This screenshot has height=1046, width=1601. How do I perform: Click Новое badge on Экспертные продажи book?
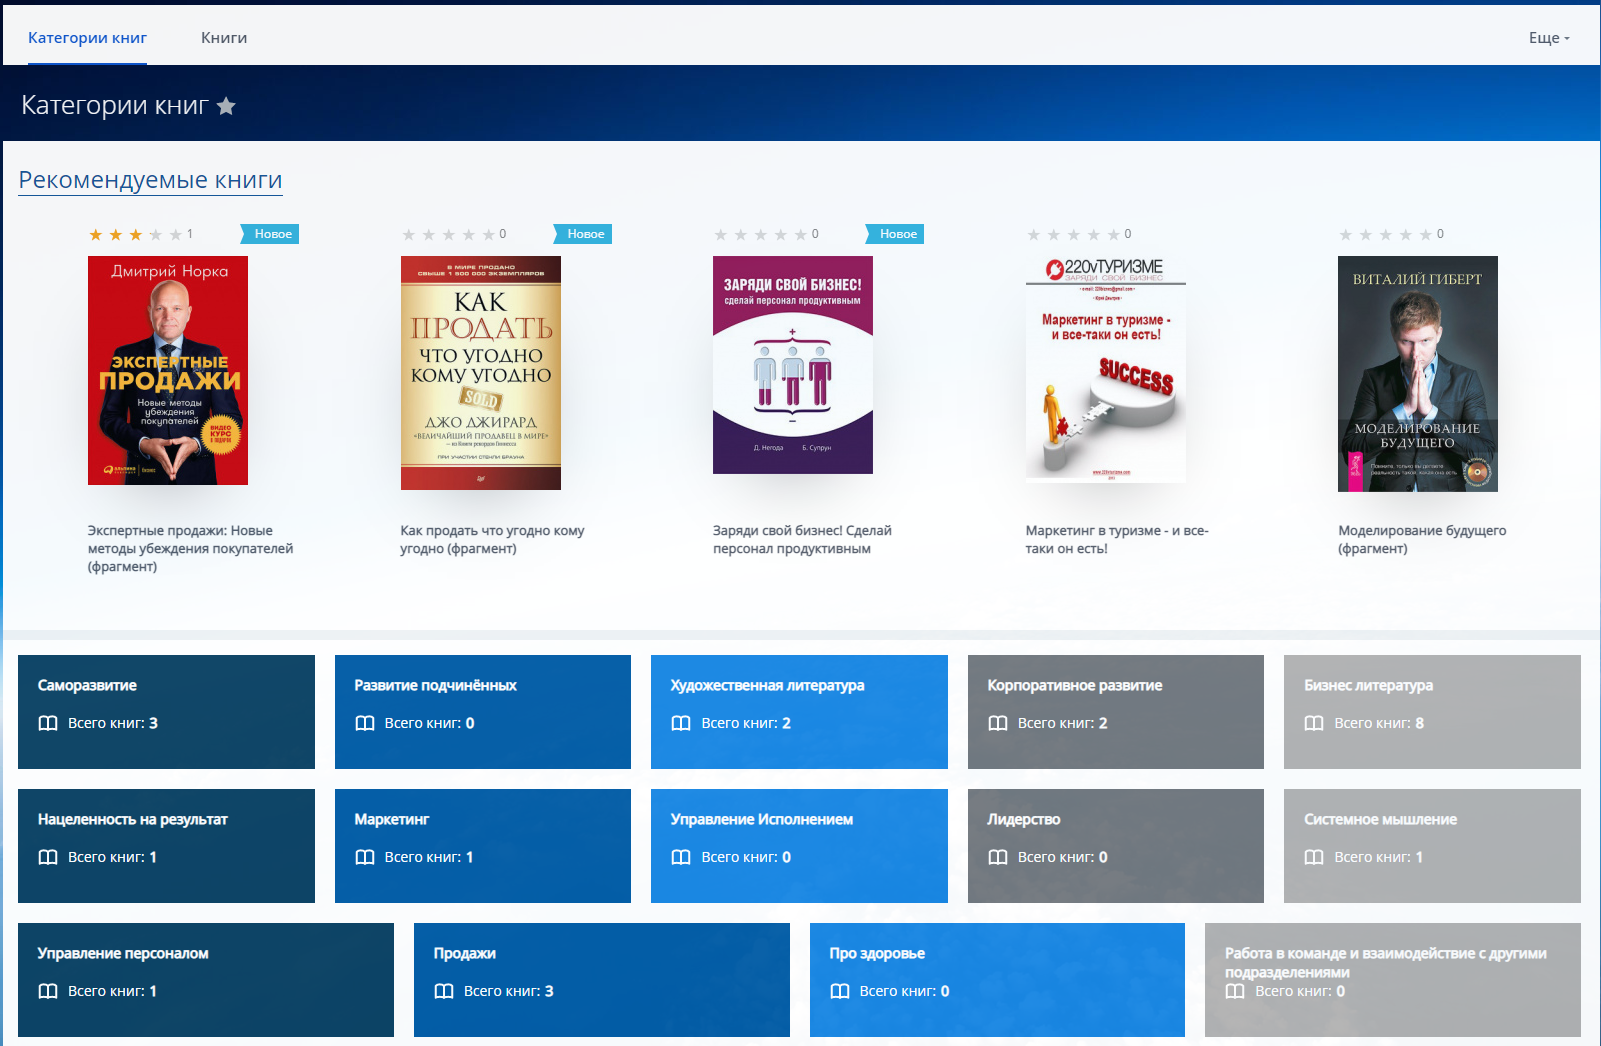tap(271, 234)
